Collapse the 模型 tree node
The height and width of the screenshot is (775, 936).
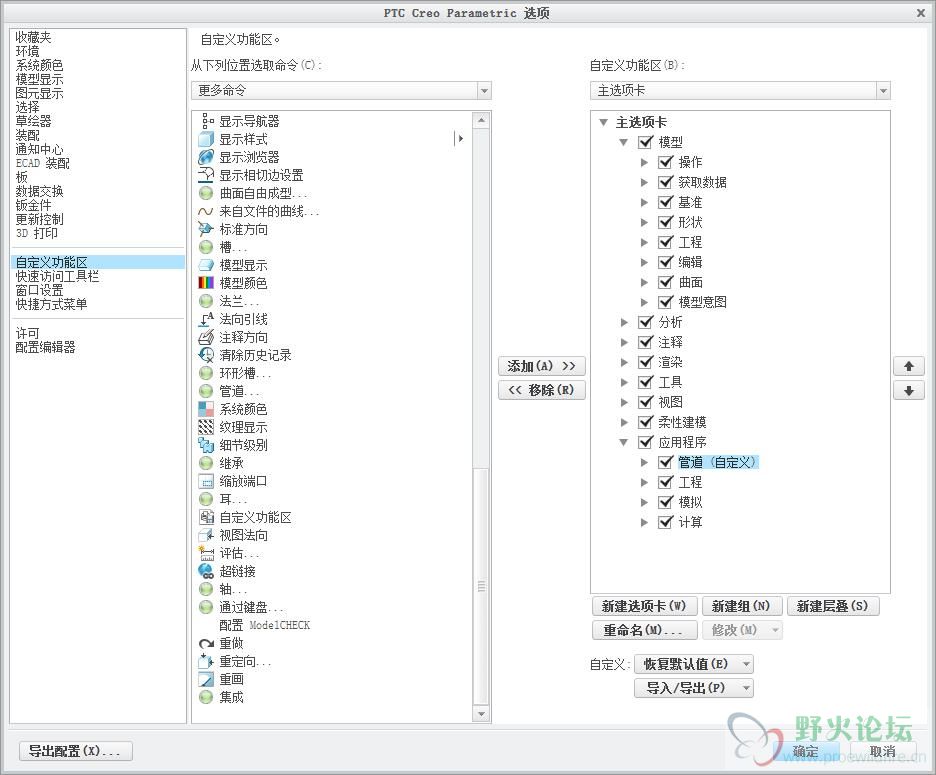624,142
